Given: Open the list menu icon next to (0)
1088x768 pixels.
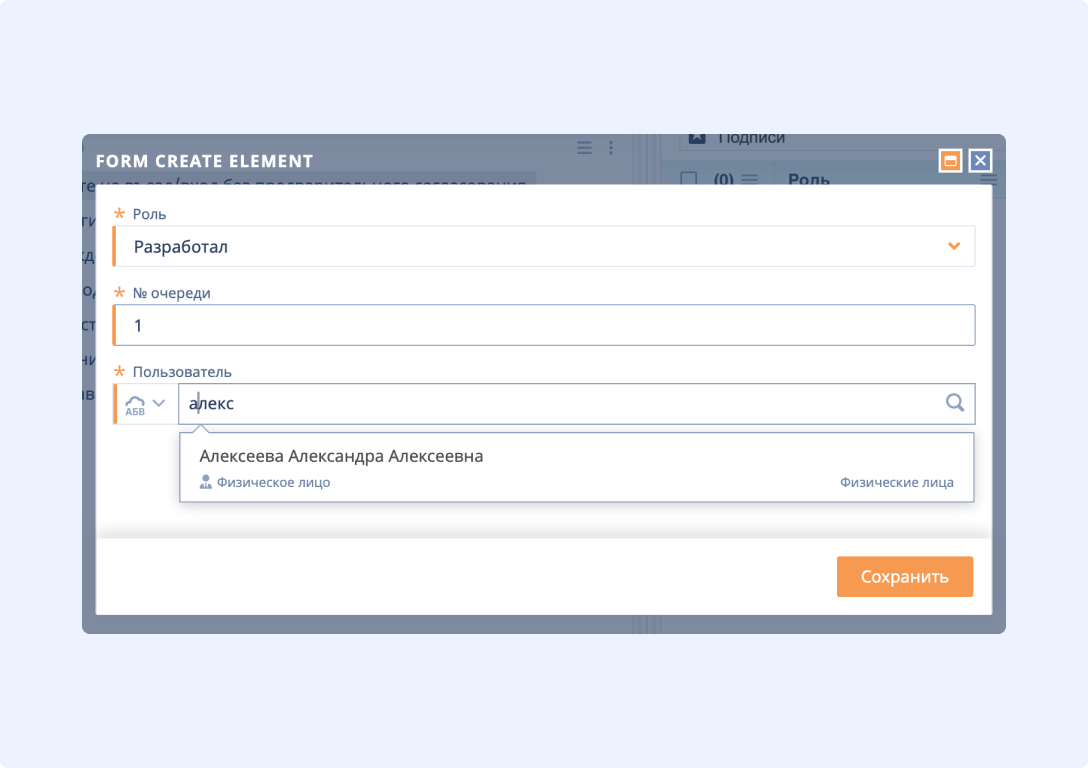Looking at the screenshot, I should pos(749,179).
